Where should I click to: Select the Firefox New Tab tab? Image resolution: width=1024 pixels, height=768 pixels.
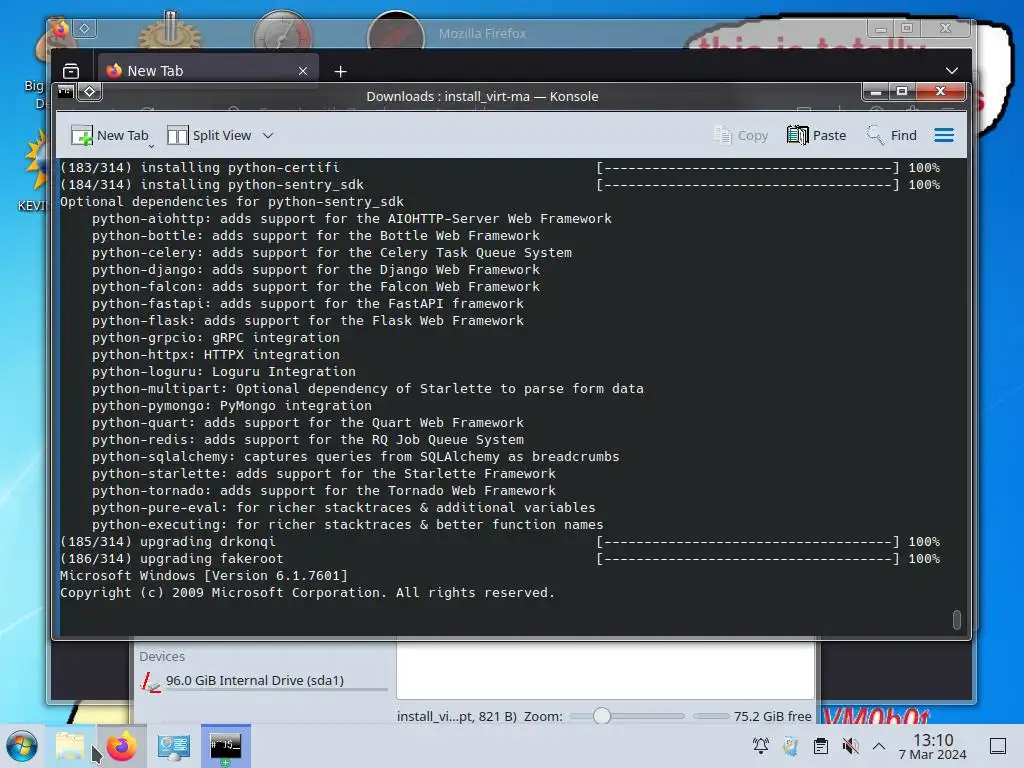pyautogui.click(x=208, y=71)
